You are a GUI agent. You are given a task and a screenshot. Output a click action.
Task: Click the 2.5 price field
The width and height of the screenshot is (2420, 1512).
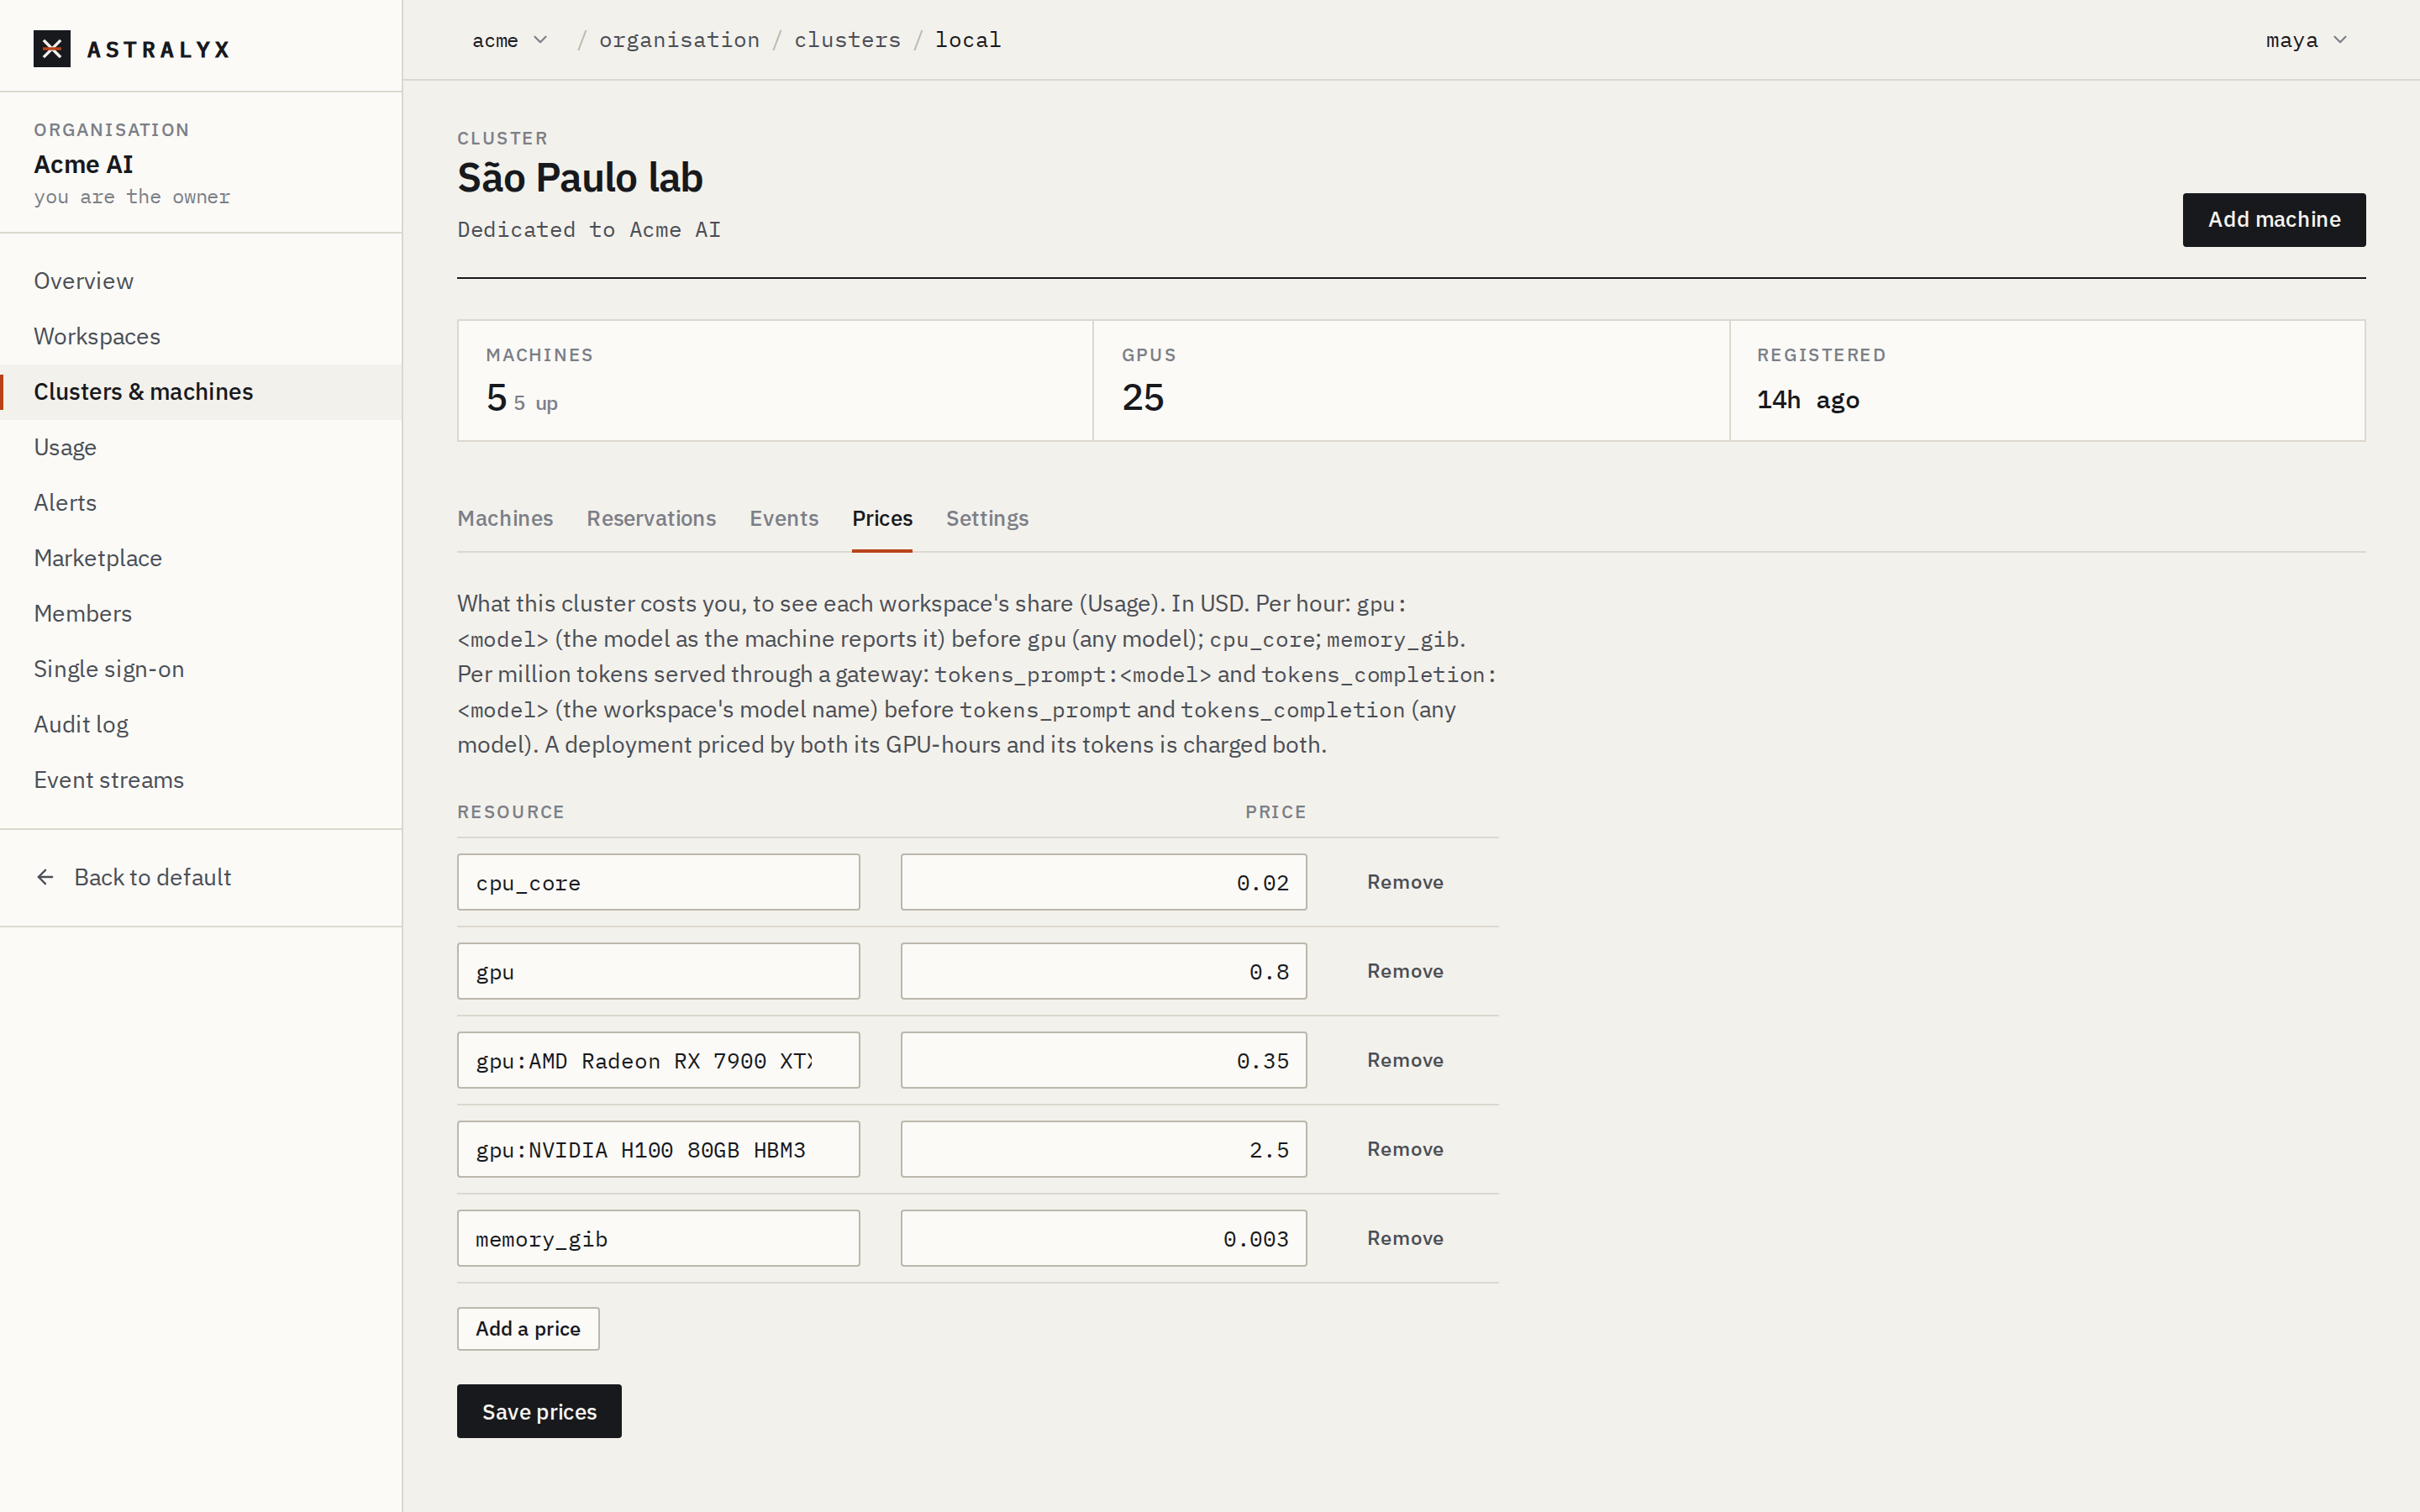[x=1103, y=1149]
